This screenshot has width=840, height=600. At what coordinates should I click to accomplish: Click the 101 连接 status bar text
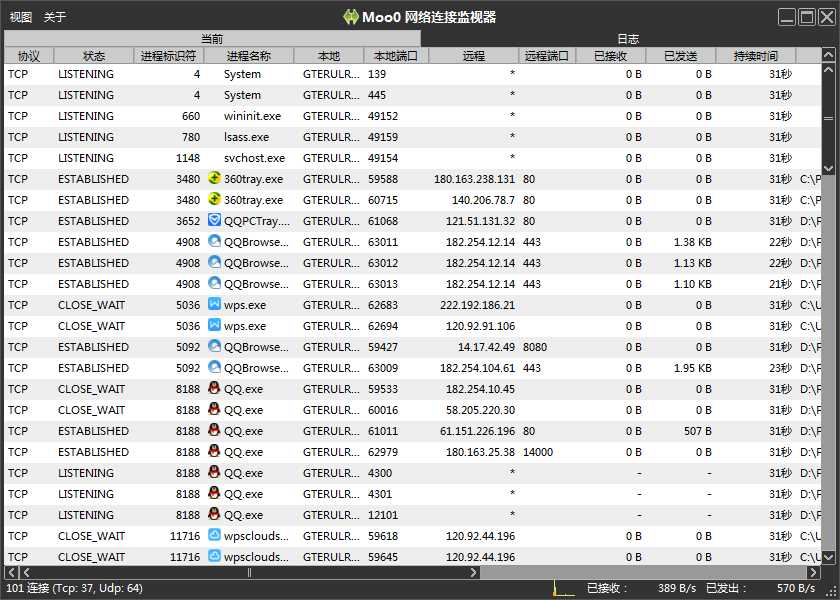click(74, 588)
